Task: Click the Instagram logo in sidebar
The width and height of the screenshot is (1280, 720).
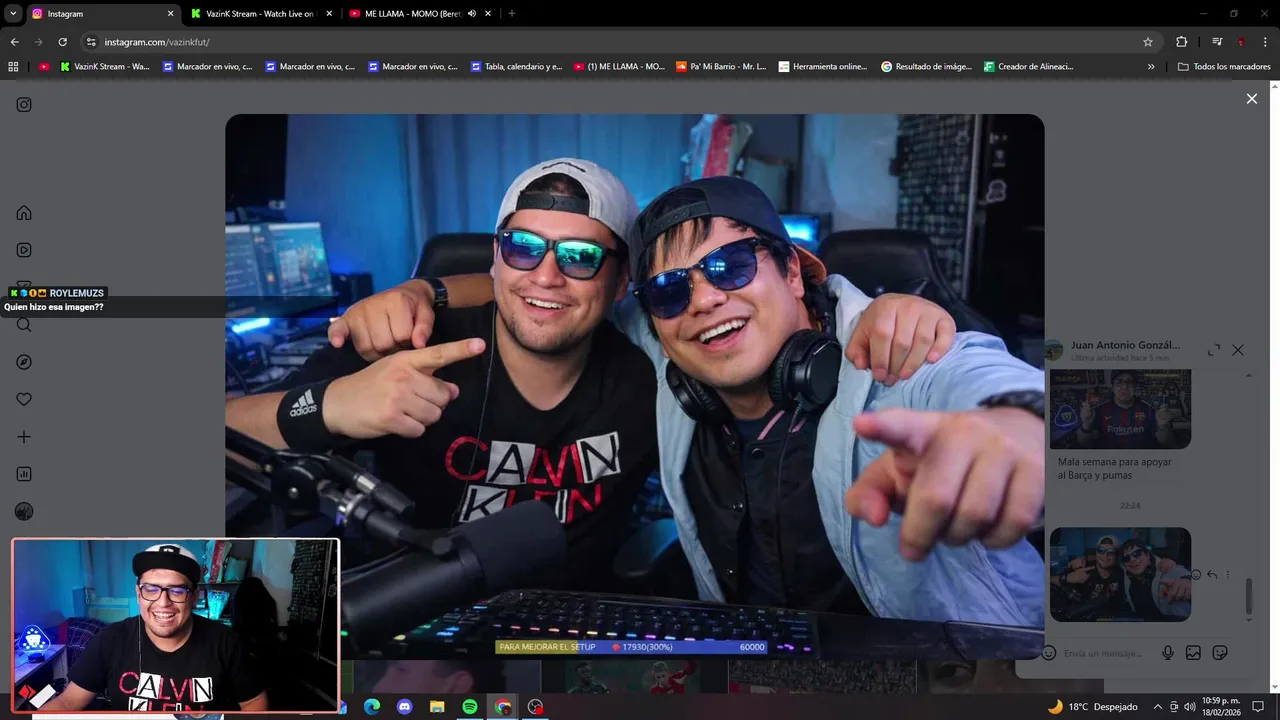Action: [x=24, y=104]
